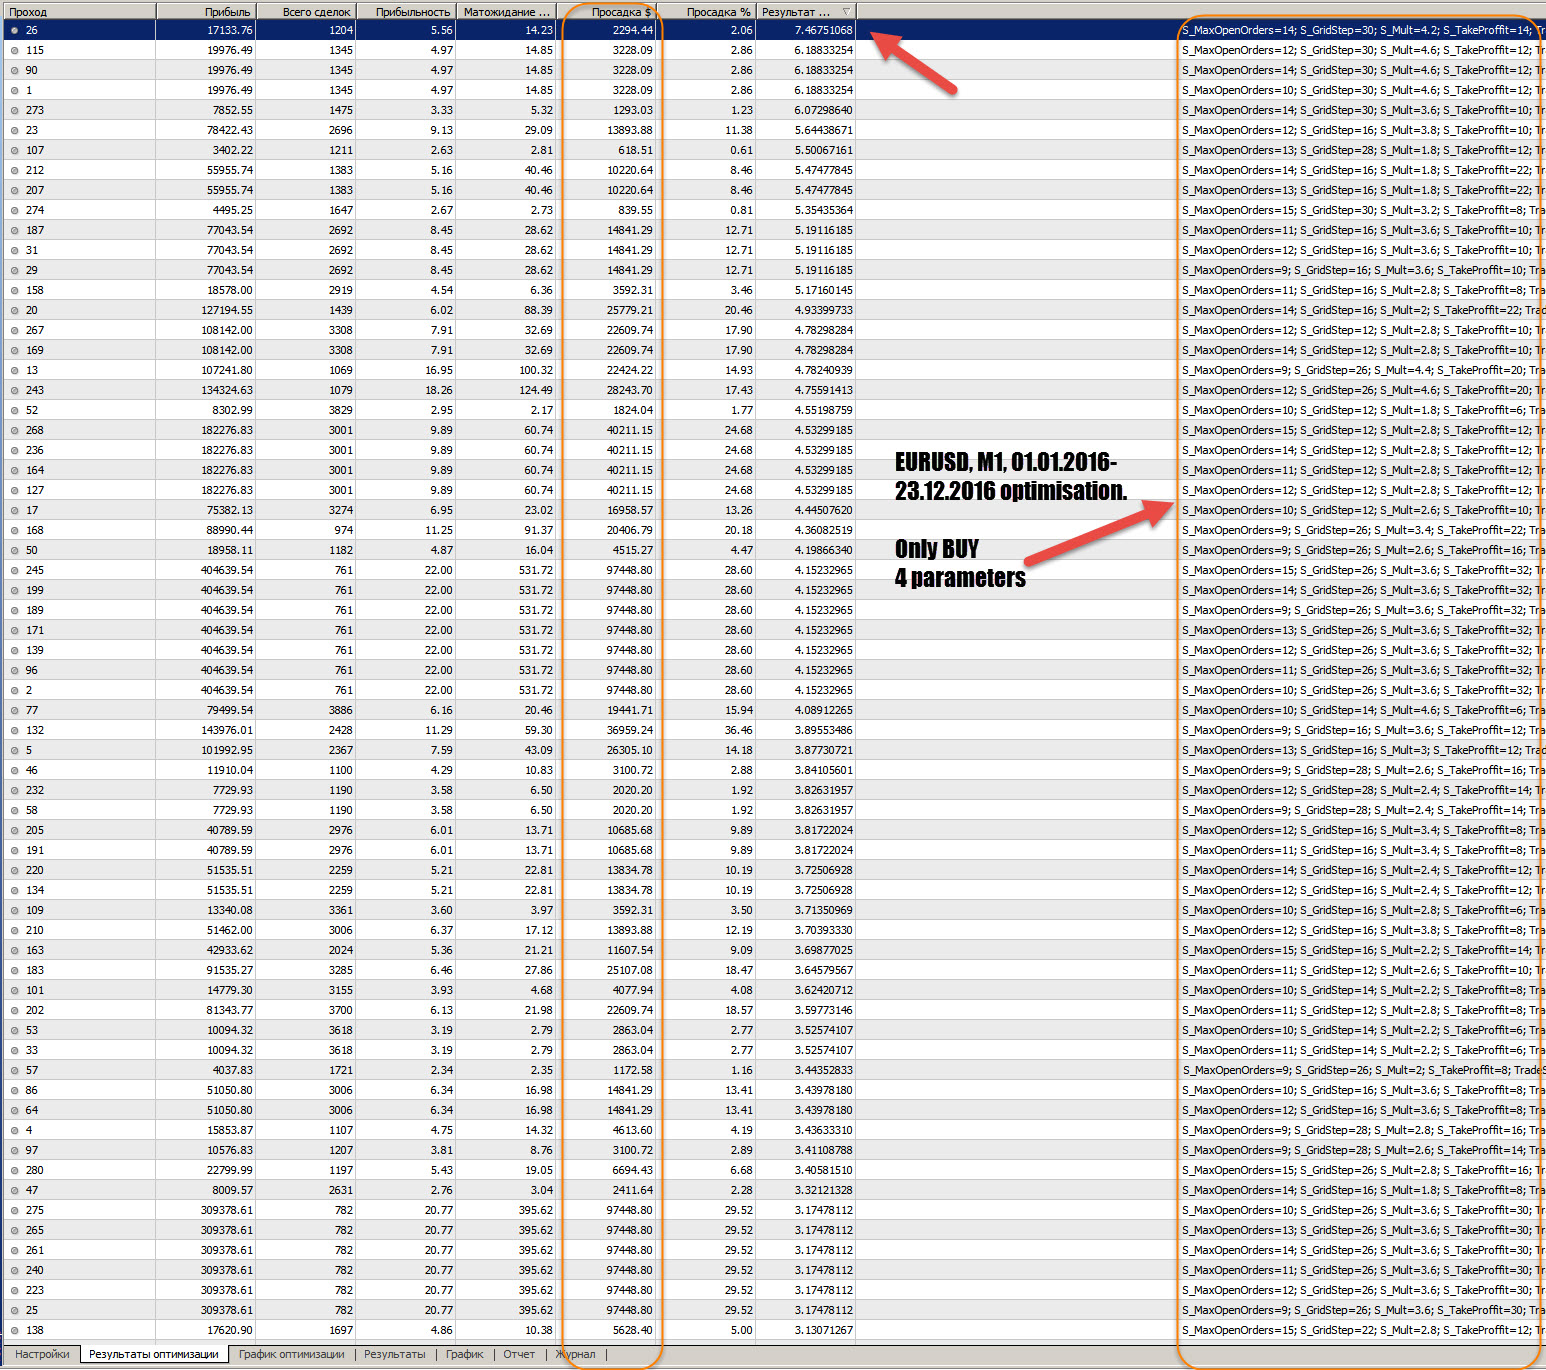Click the row icon for pass 273
The height and width of the screenshot is (1370, 1546).
14,110
